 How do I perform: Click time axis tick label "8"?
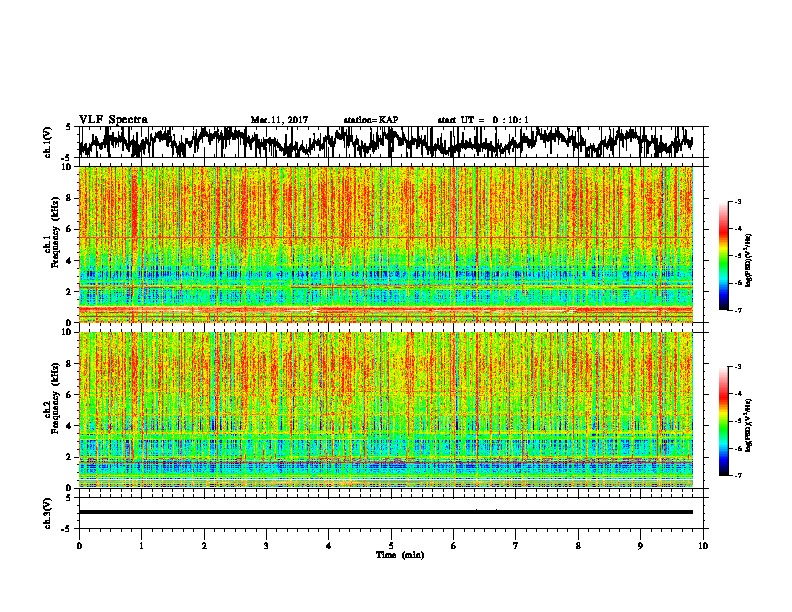(x=578, y=546)
